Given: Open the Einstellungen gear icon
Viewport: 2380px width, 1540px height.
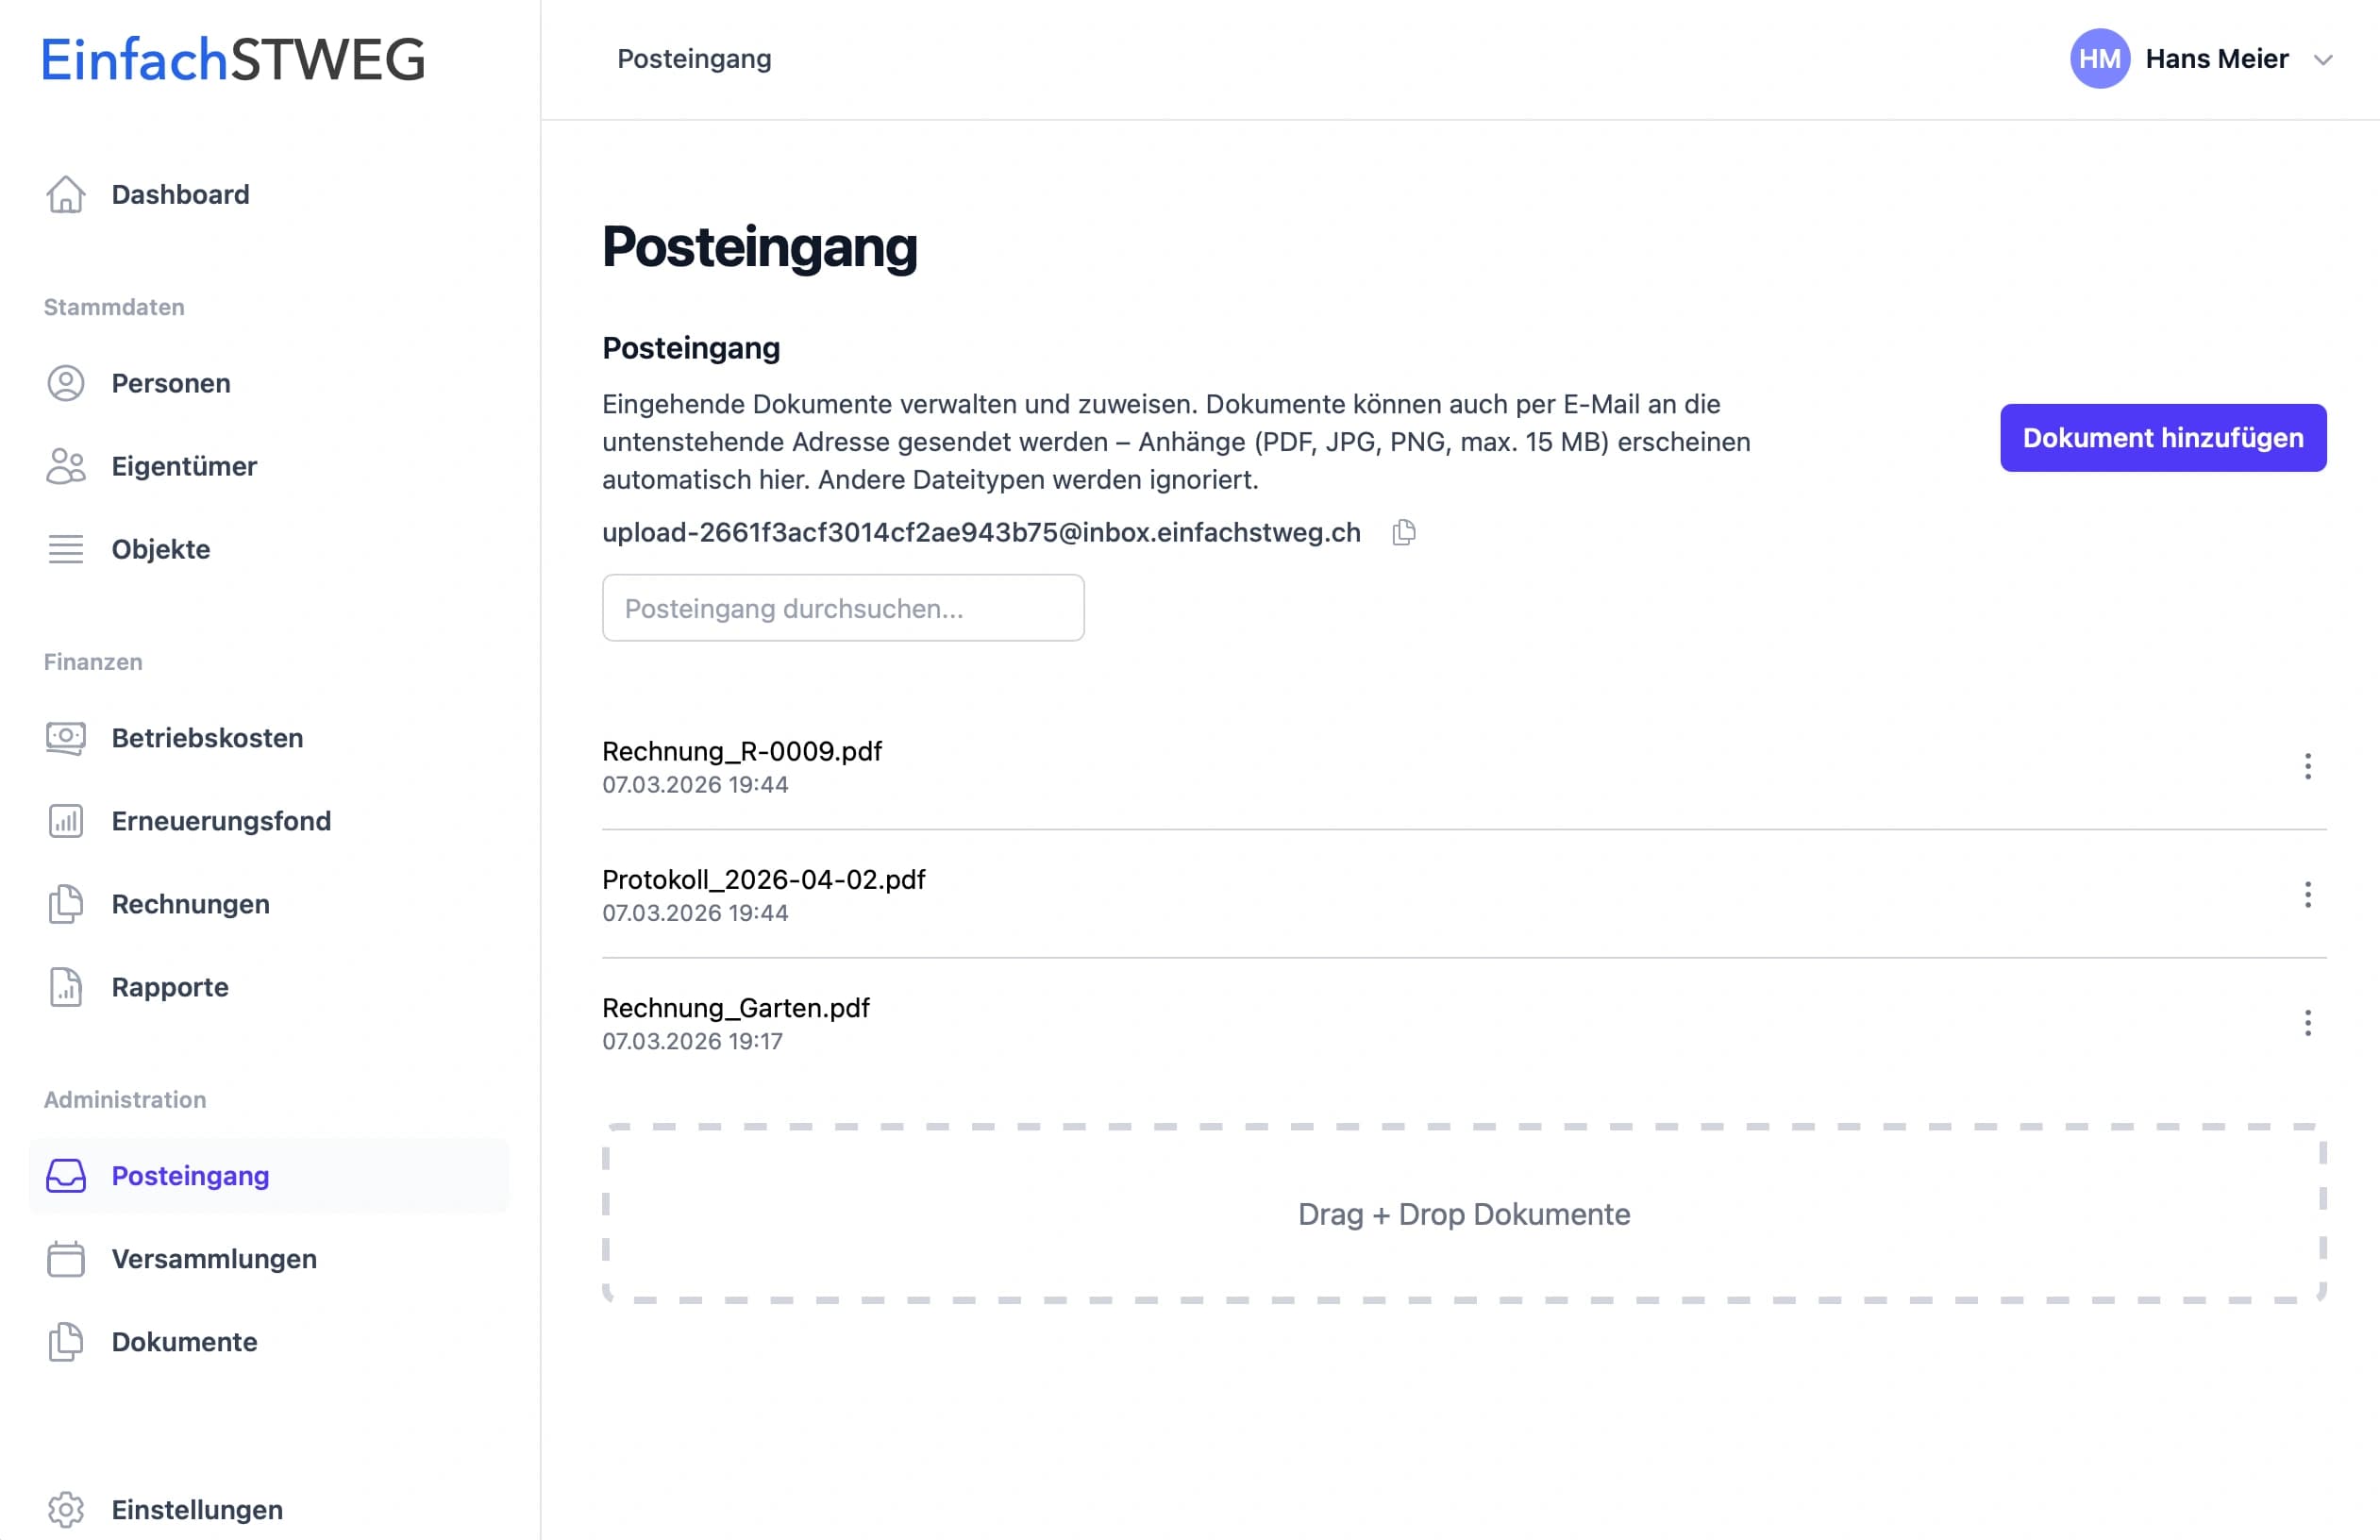Looking at the screenshot, I should tap(65, 1510).
